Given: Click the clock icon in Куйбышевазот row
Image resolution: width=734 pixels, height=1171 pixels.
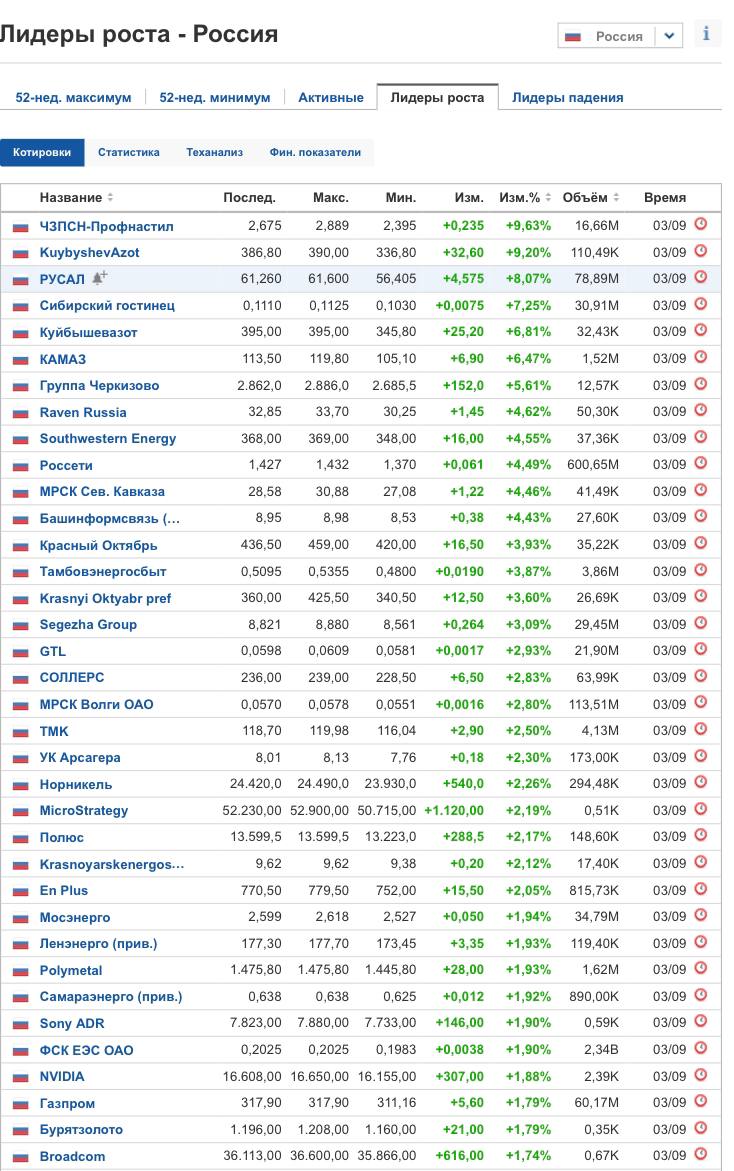Looking at the screenshot, I should (700, 330).
